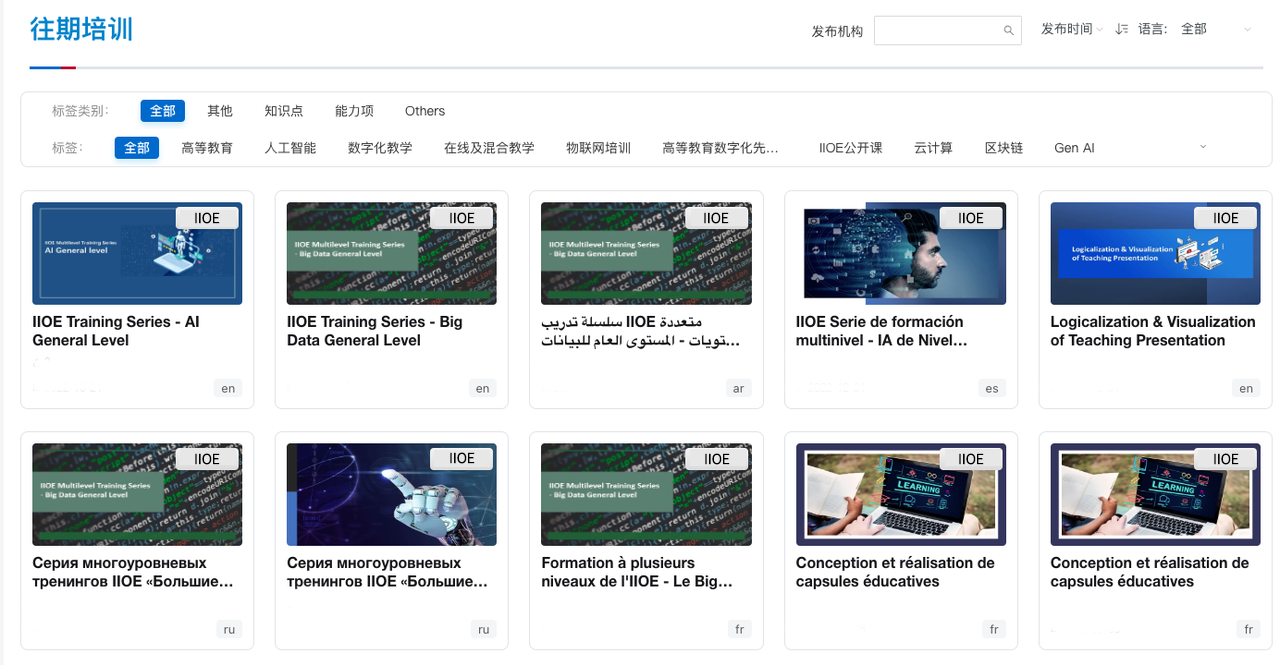The height and width of the screenshot is (665, 1280).
Task: Select the 其他 tag category
Action: click(219, 111)
